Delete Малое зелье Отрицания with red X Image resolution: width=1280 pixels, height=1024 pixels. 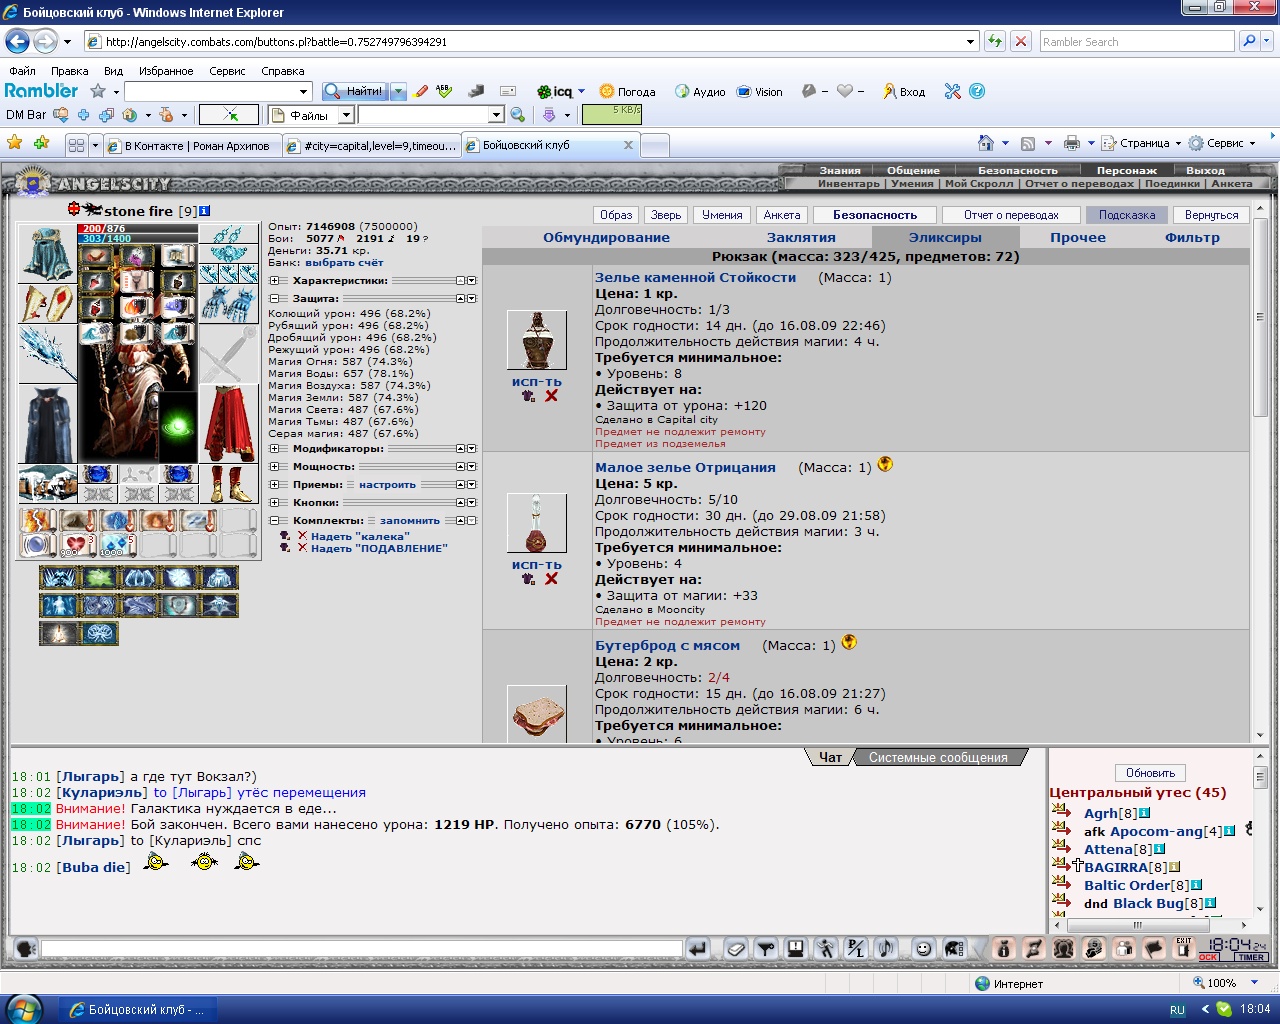point(551,579)
